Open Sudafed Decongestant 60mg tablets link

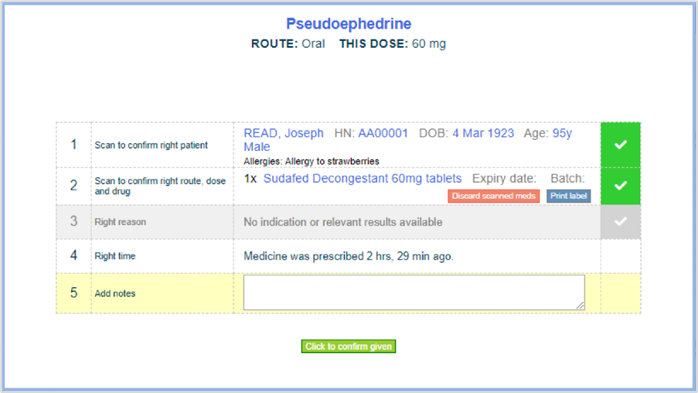pos(362,178)
